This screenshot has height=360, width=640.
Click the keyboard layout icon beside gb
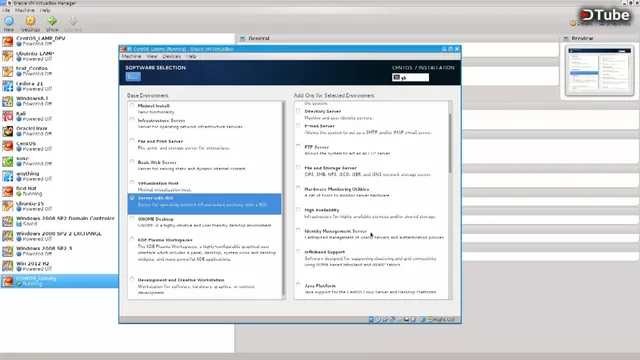(396, 77)
